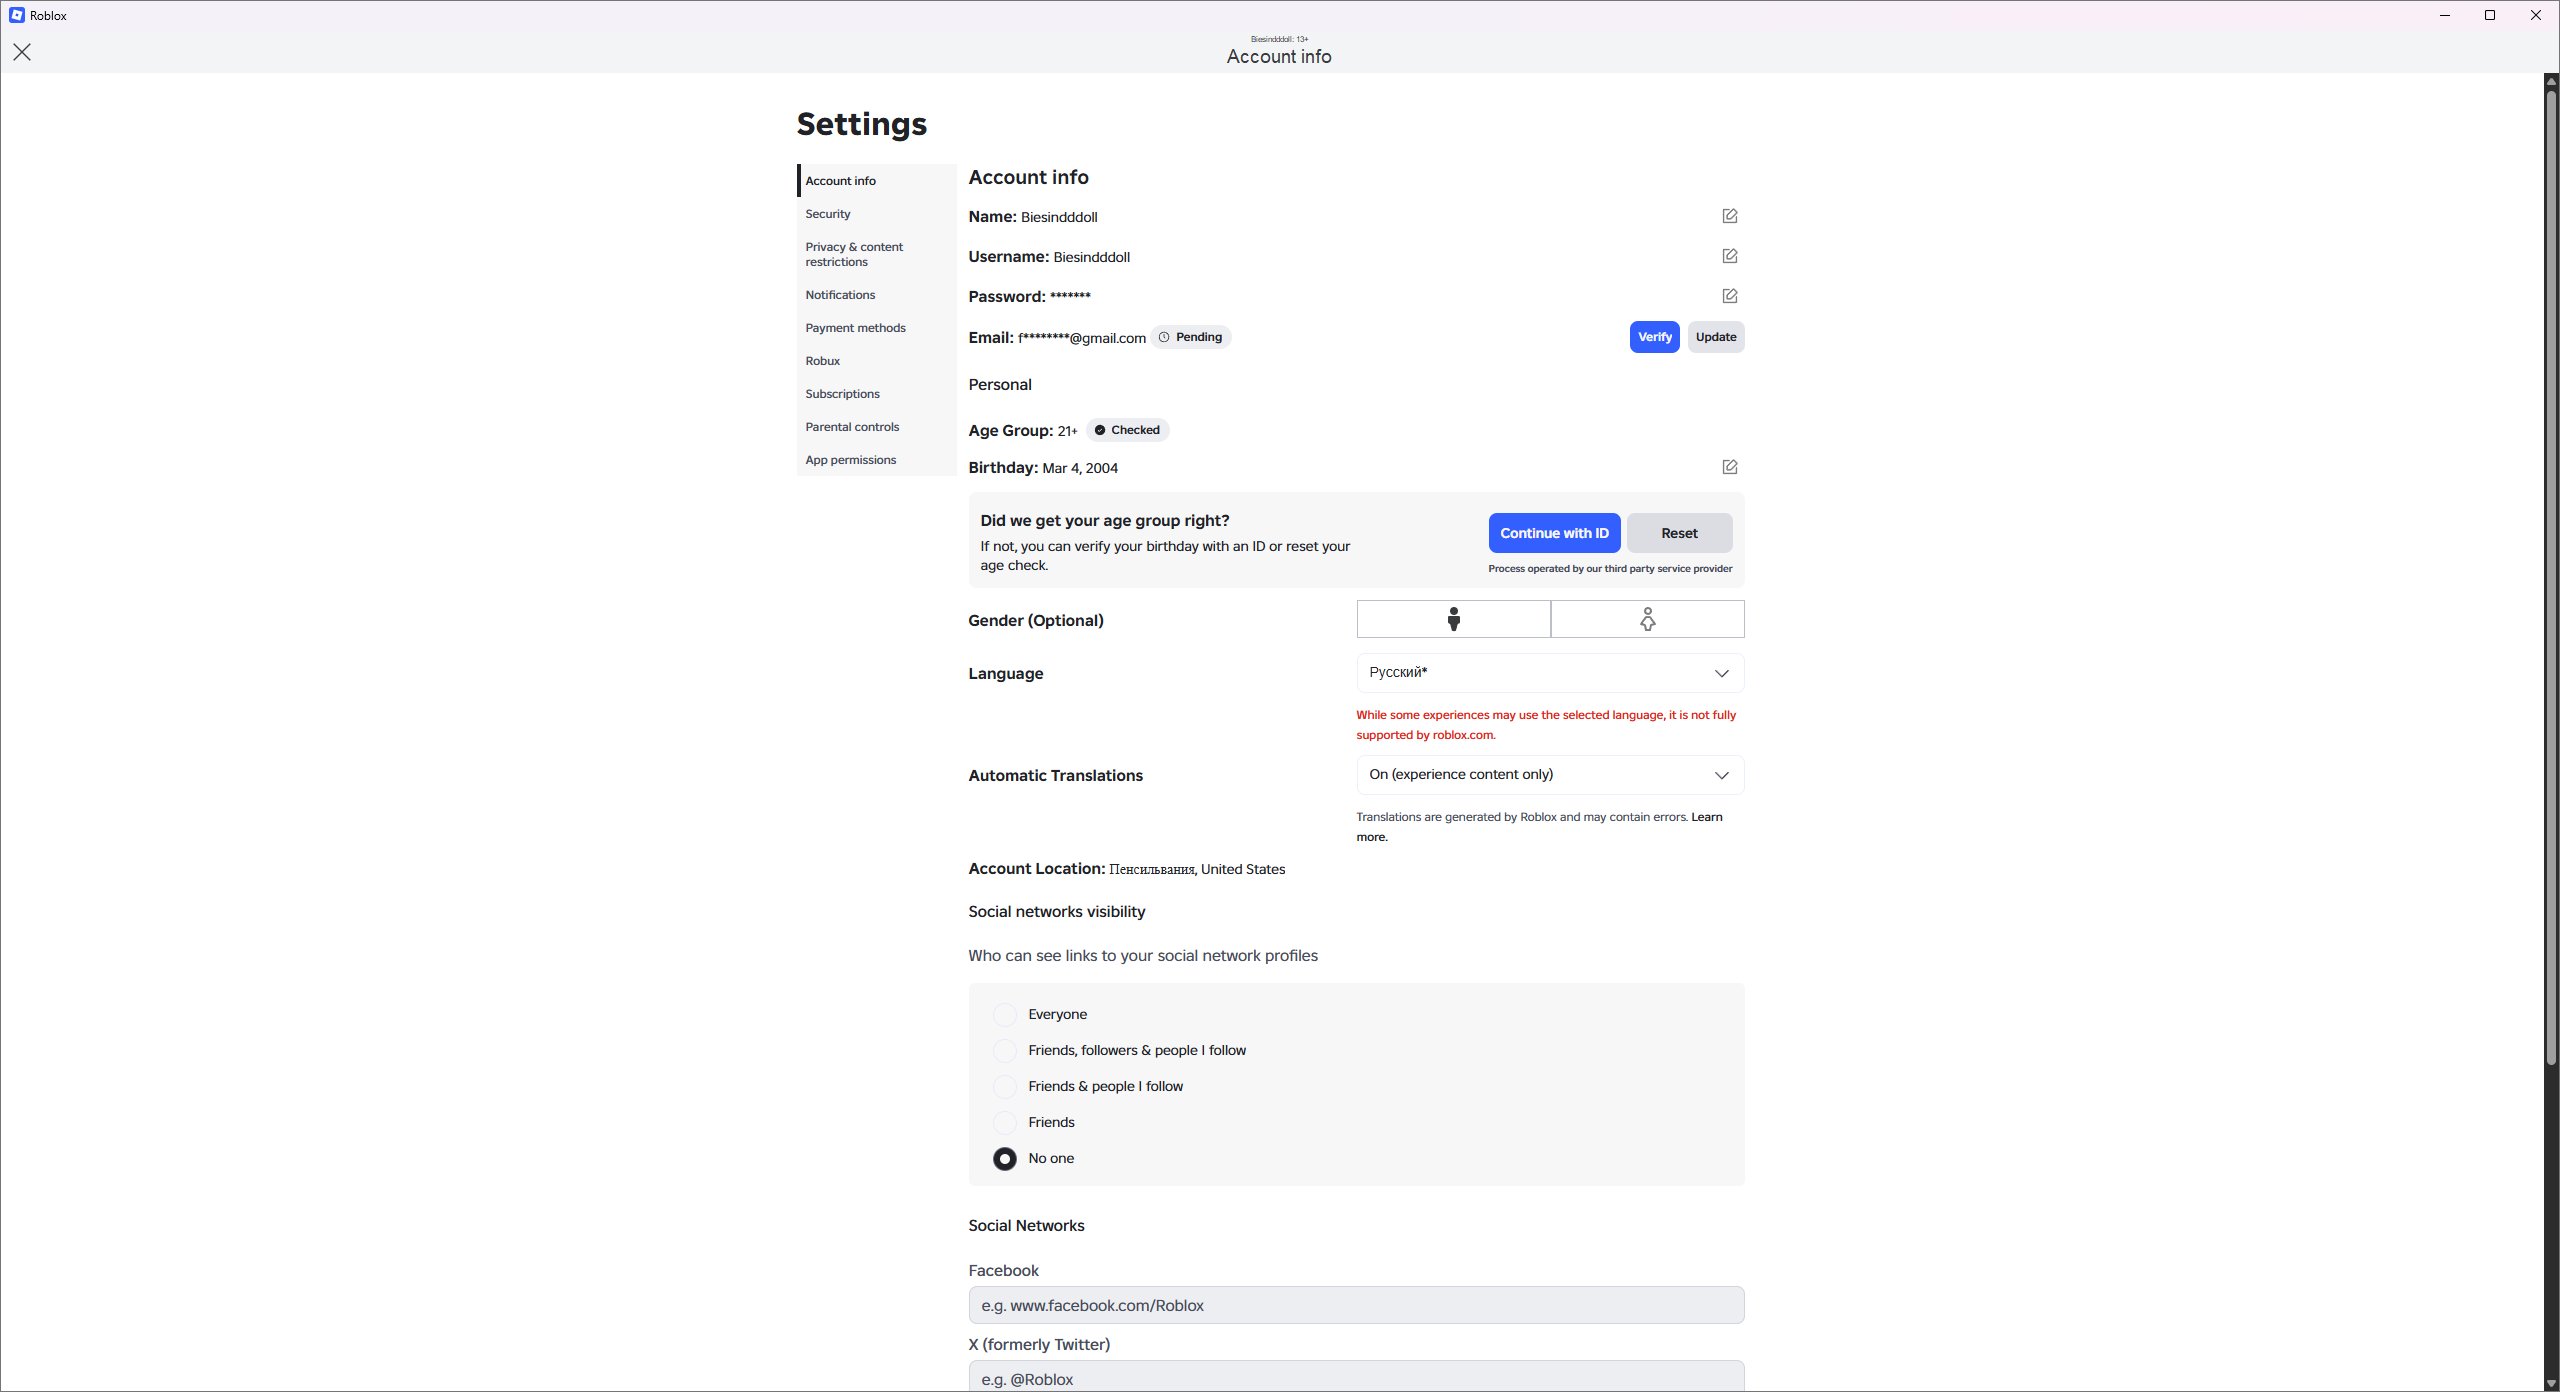Screen dimensions: 2560x1392
Task: Click the birthday value Mar 4, 2004
Action: tap(1080, 468)
